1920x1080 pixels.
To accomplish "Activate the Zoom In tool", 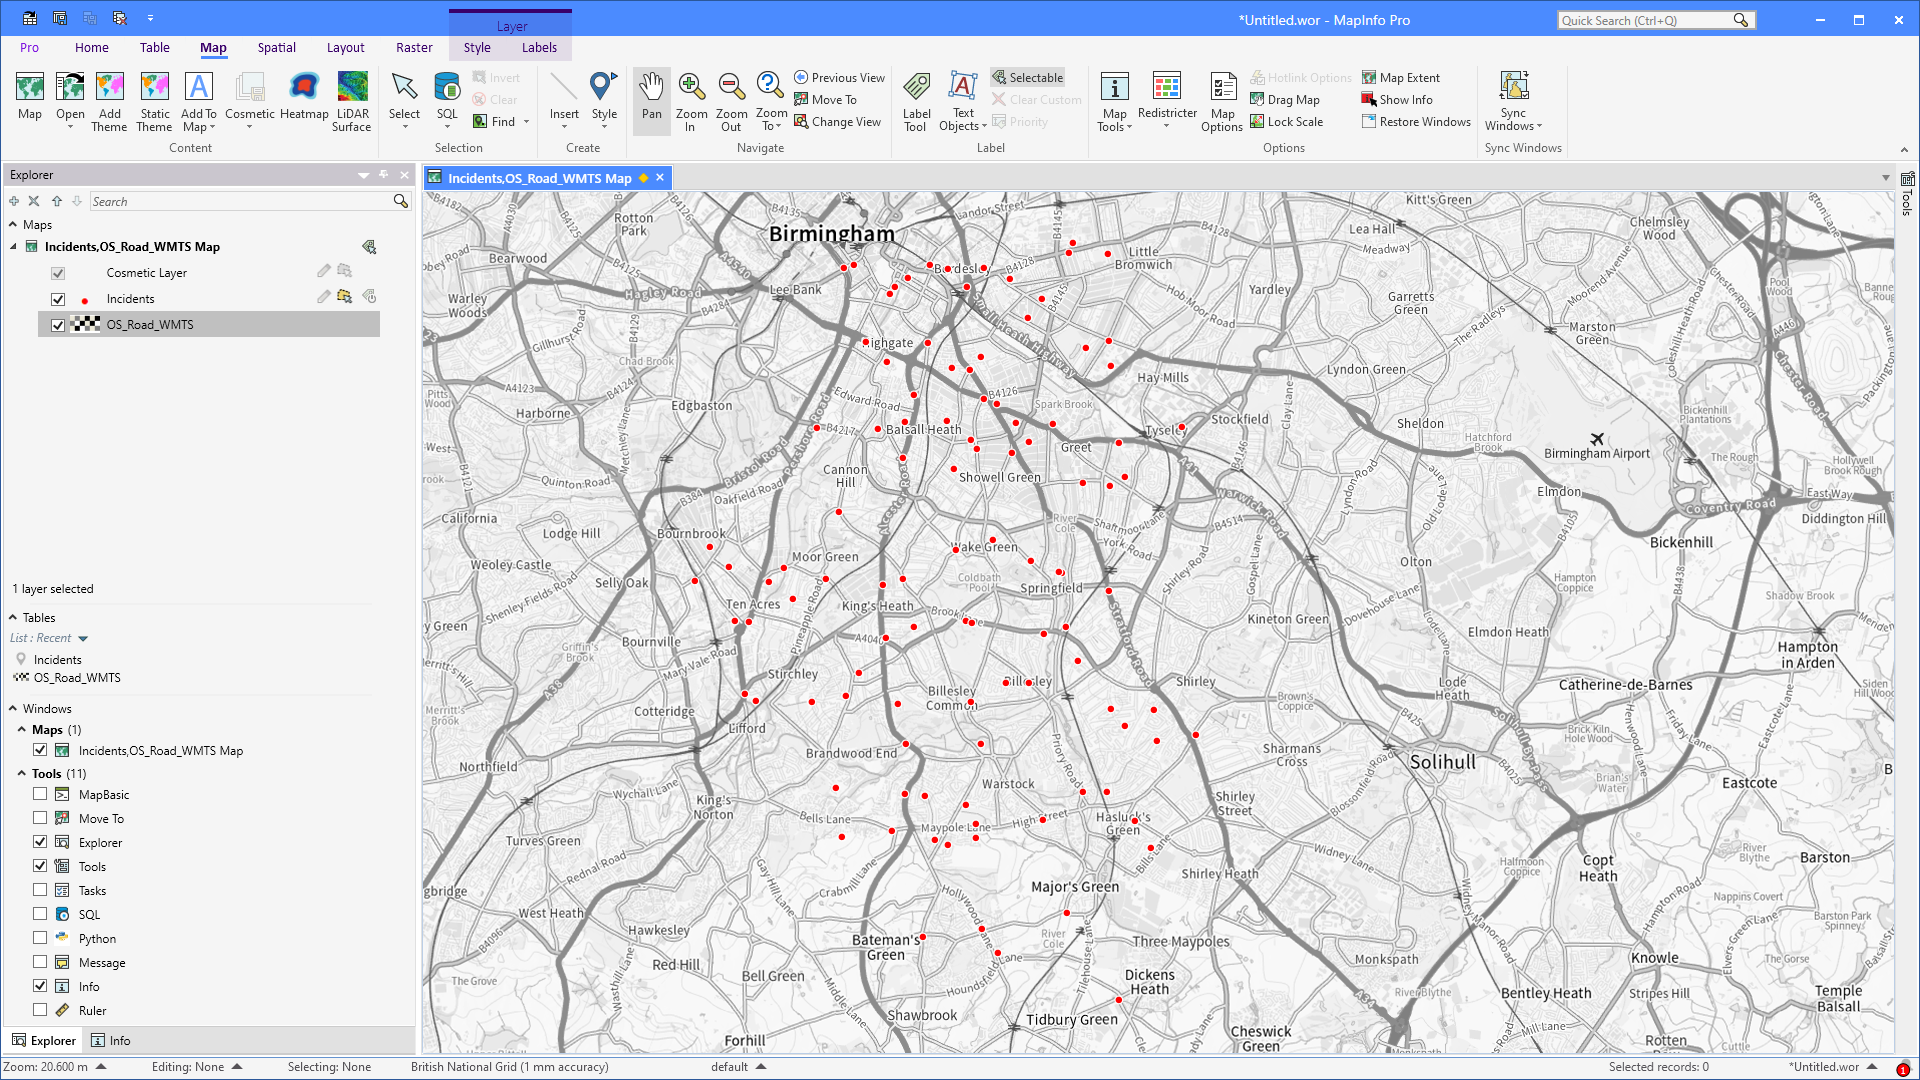I will point(691,99).
